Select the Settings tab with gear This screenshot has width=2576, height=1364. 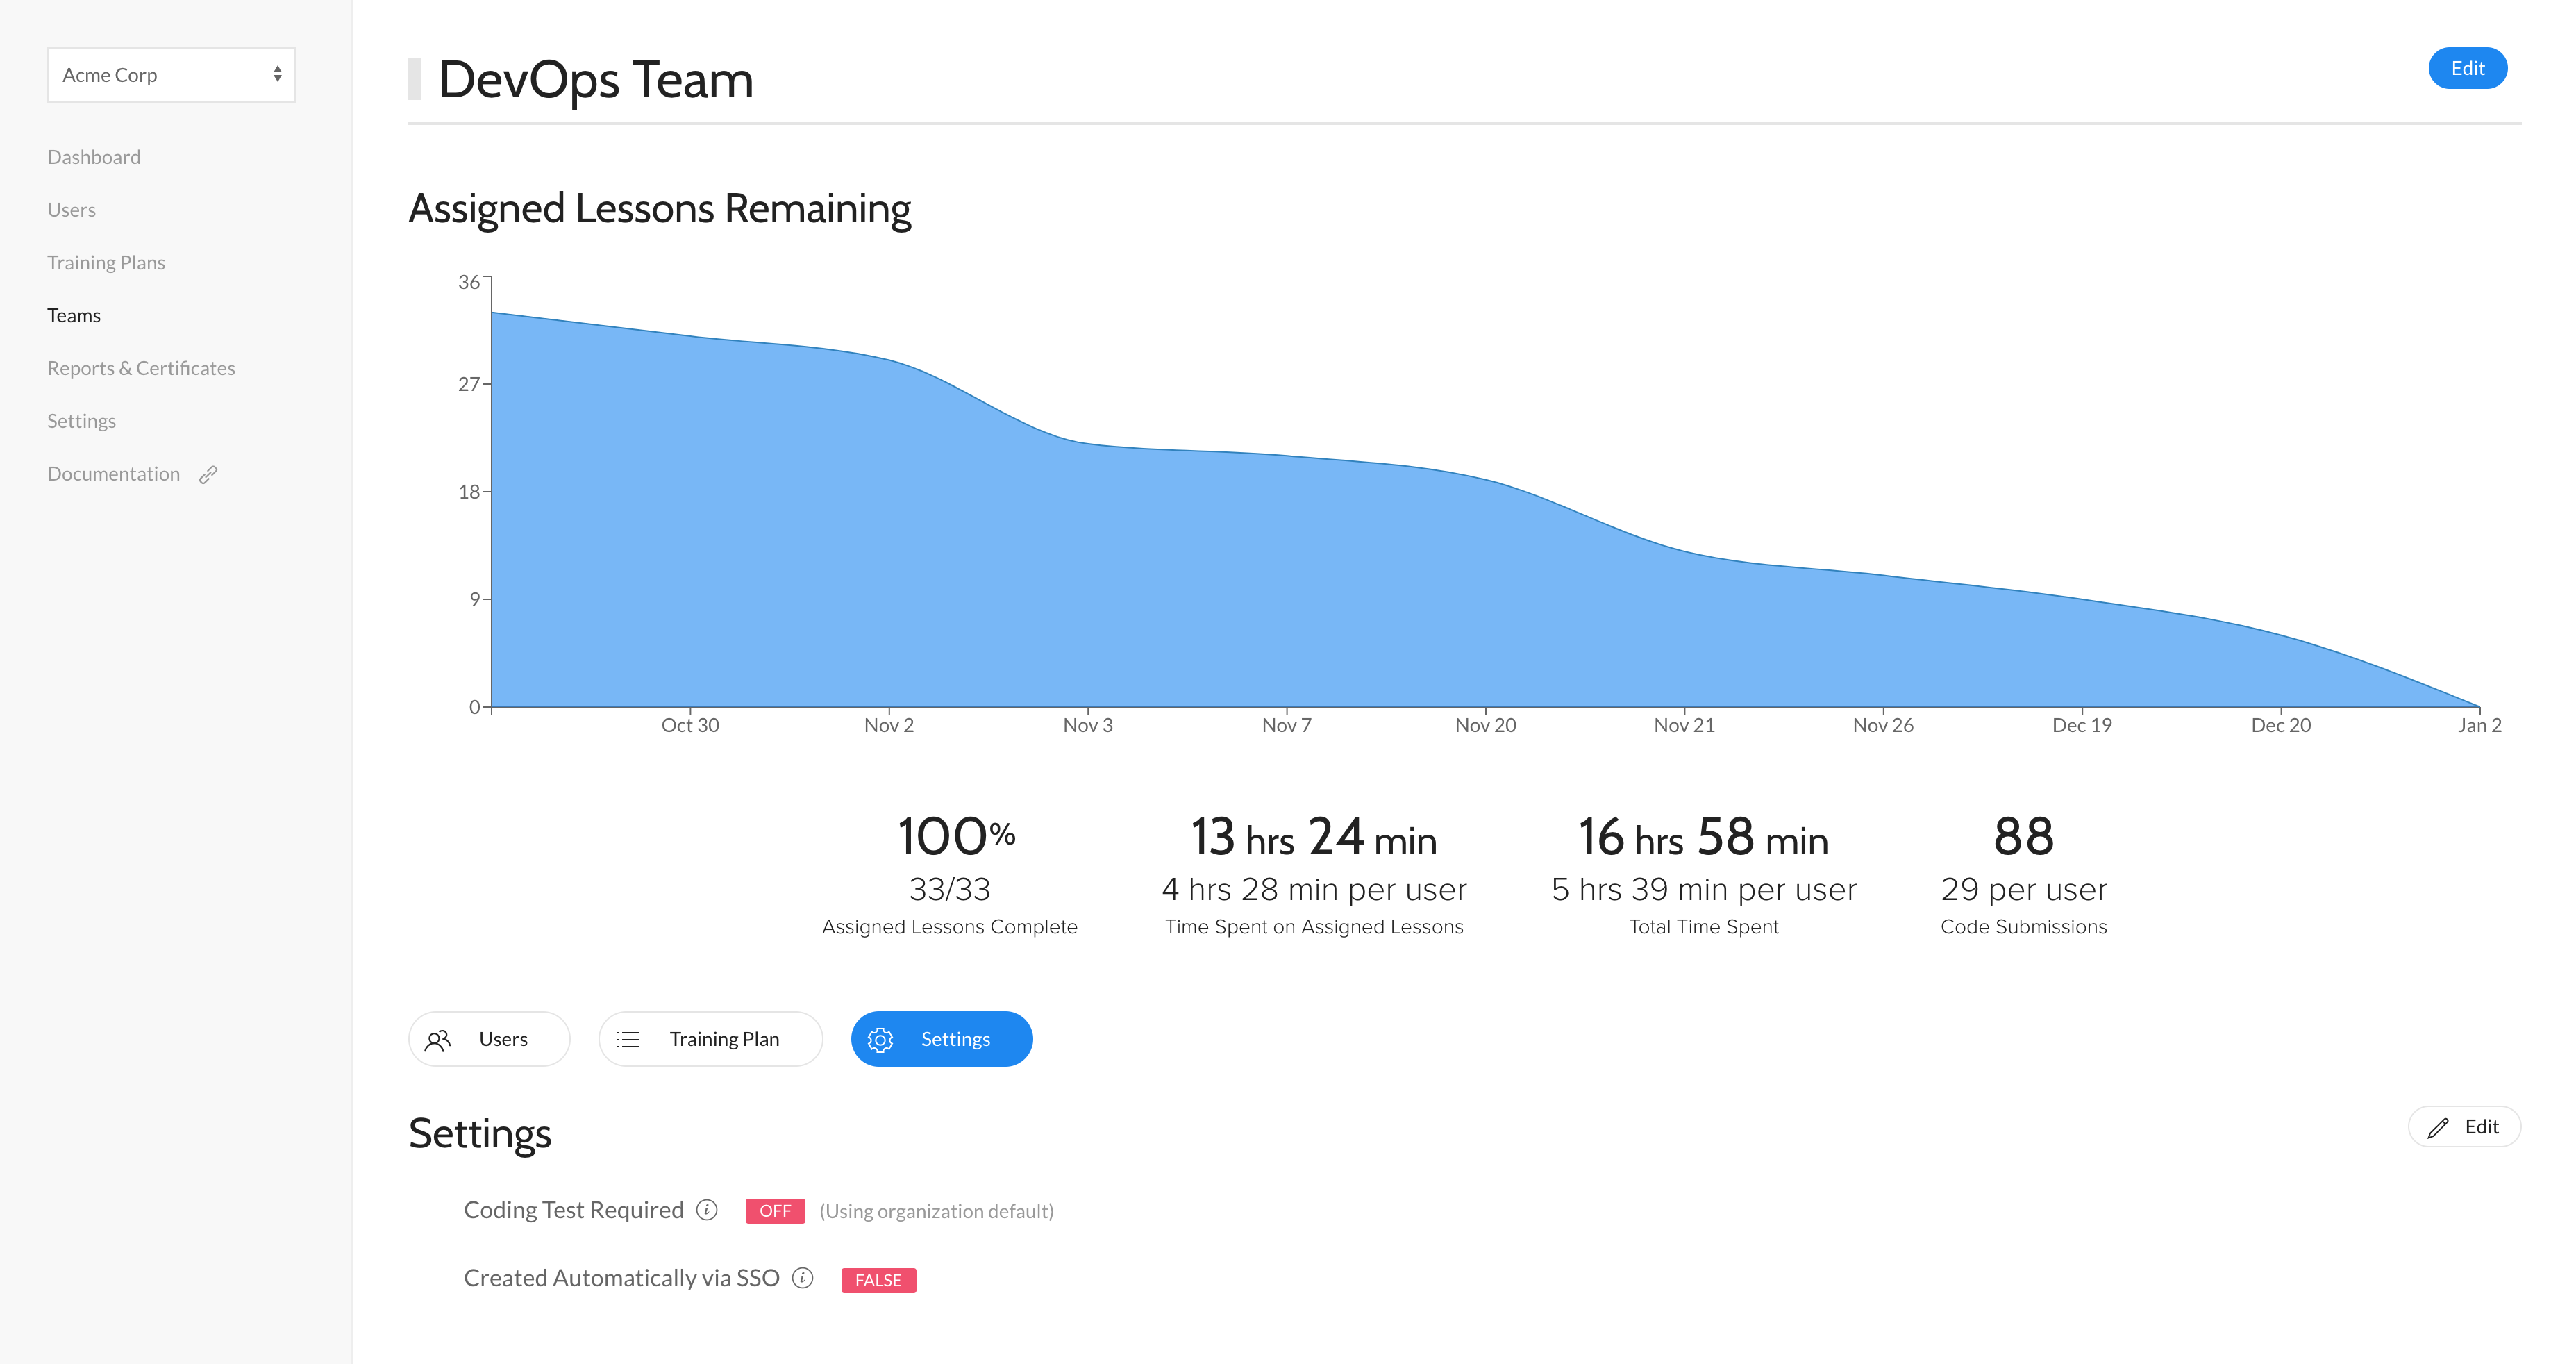941,1039
